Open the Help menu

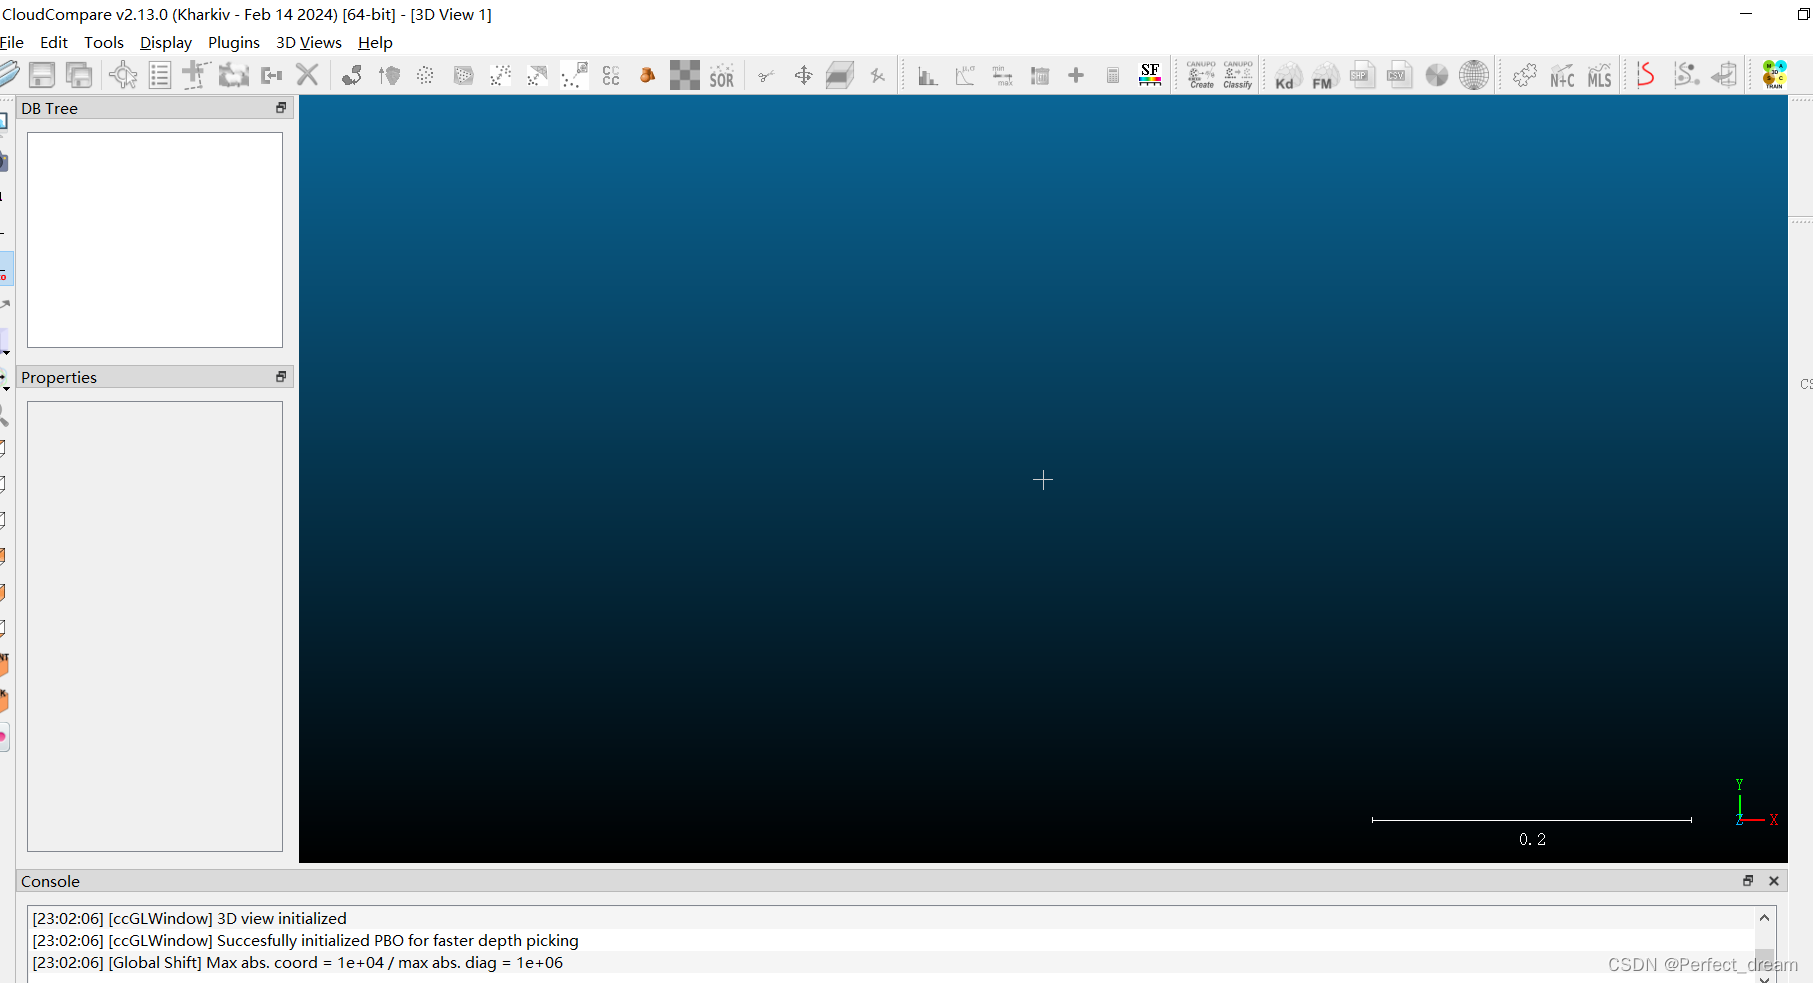click(375, 43)
